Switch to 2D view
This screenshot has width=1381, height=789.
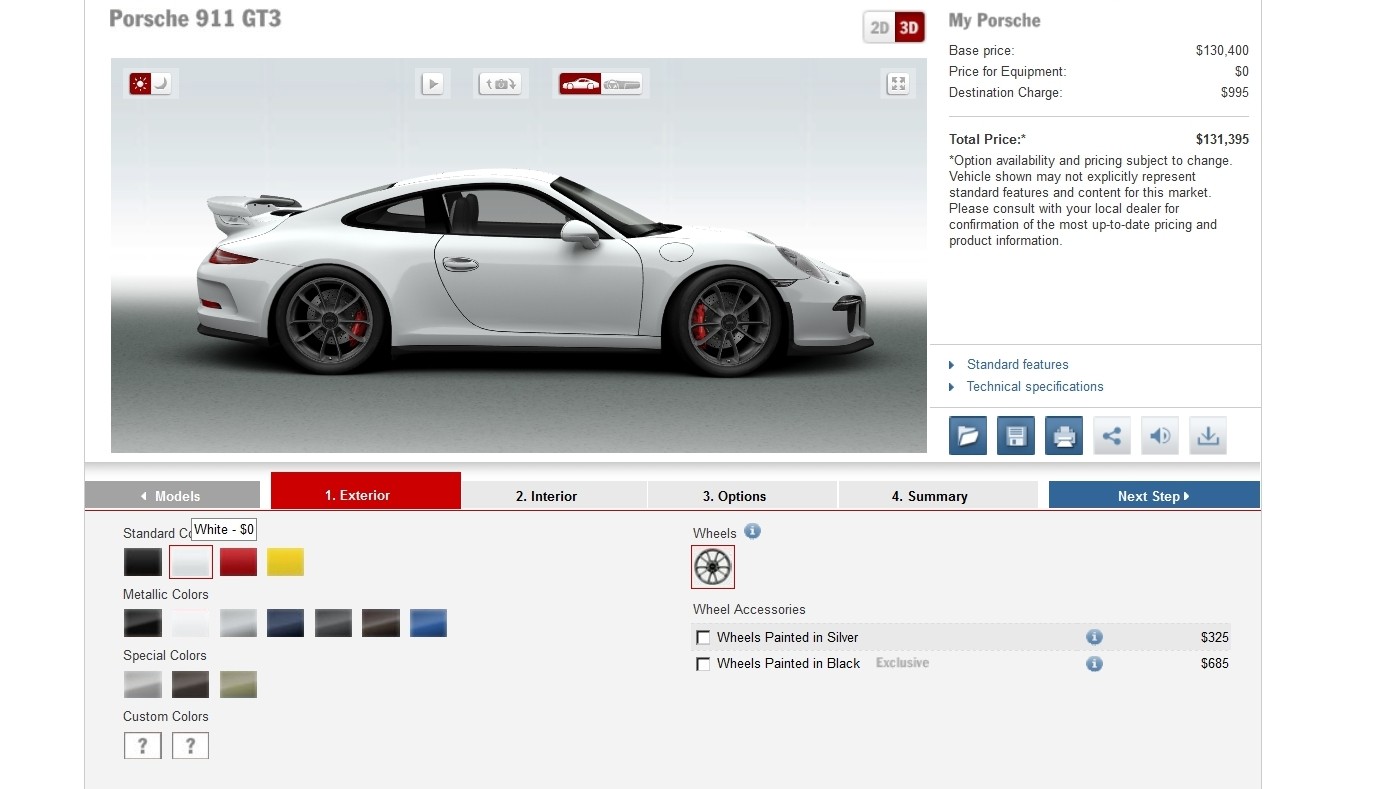(880, 27)
